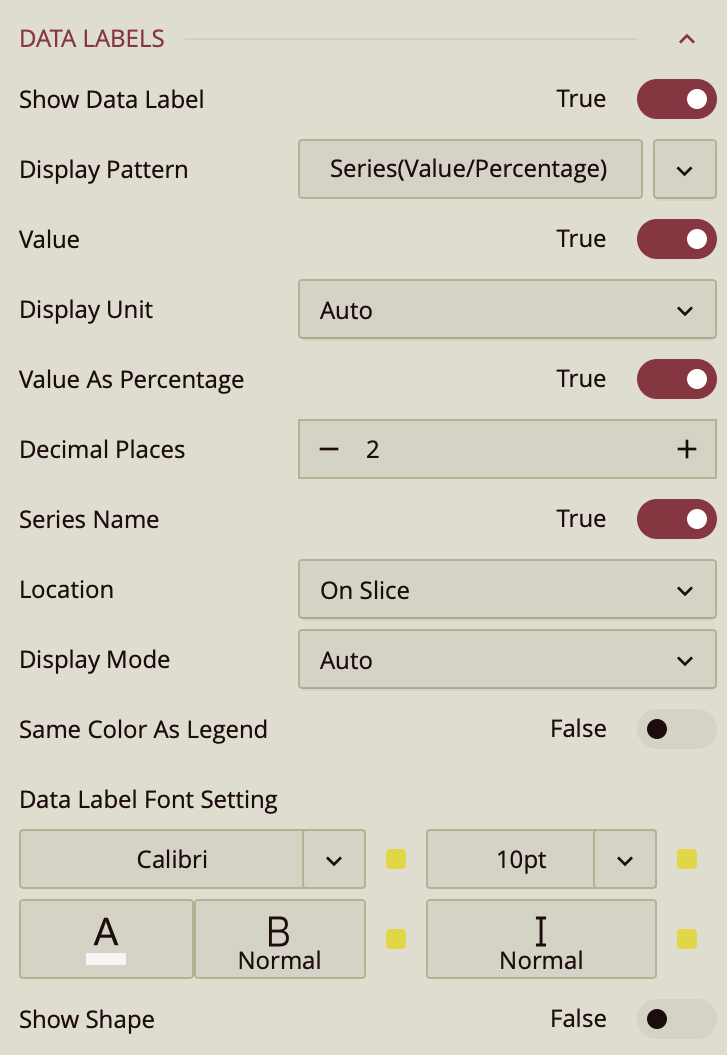Switch off the Series Name toggle
The image size is (727, 1055).
tap(676, 519)
